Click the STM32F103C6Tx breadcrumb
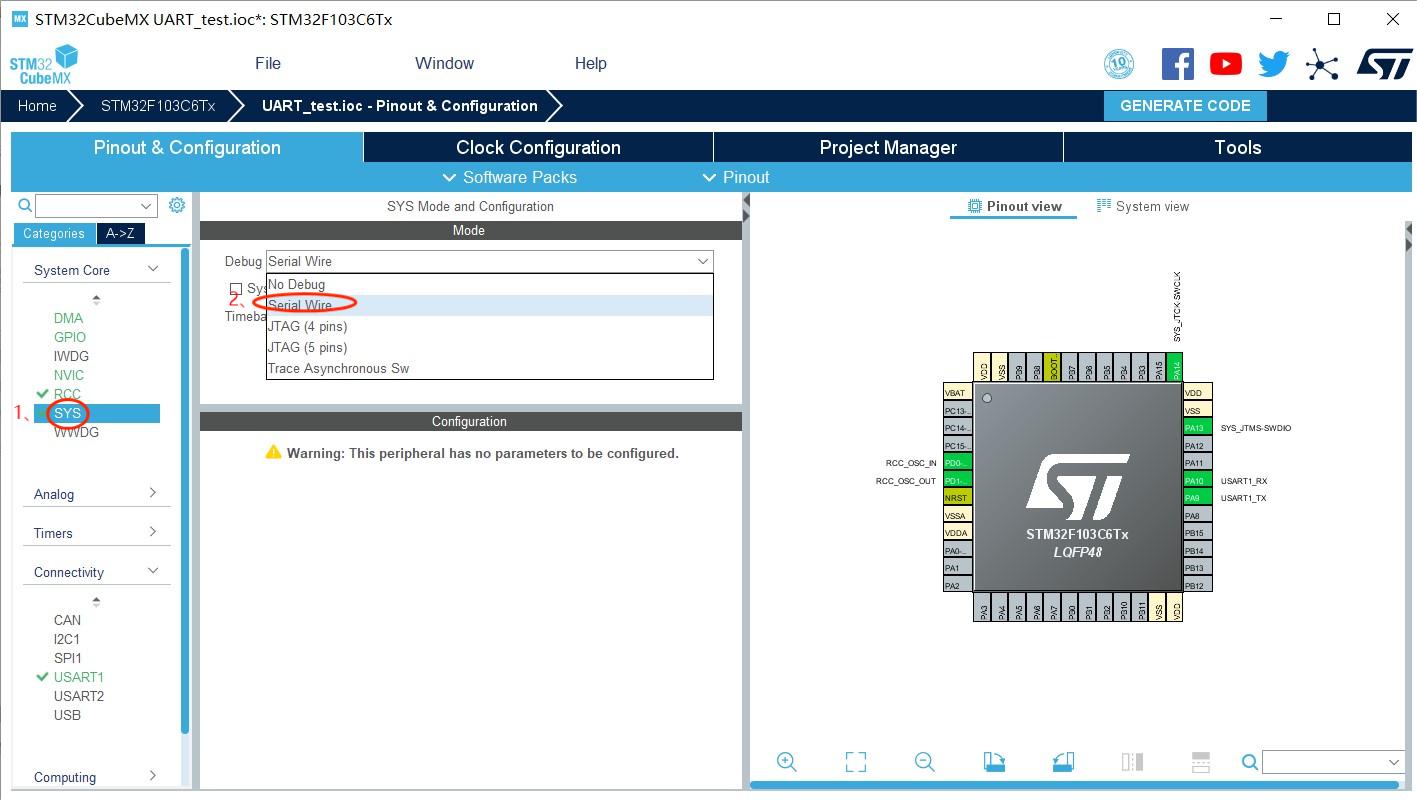 [158, 106]
